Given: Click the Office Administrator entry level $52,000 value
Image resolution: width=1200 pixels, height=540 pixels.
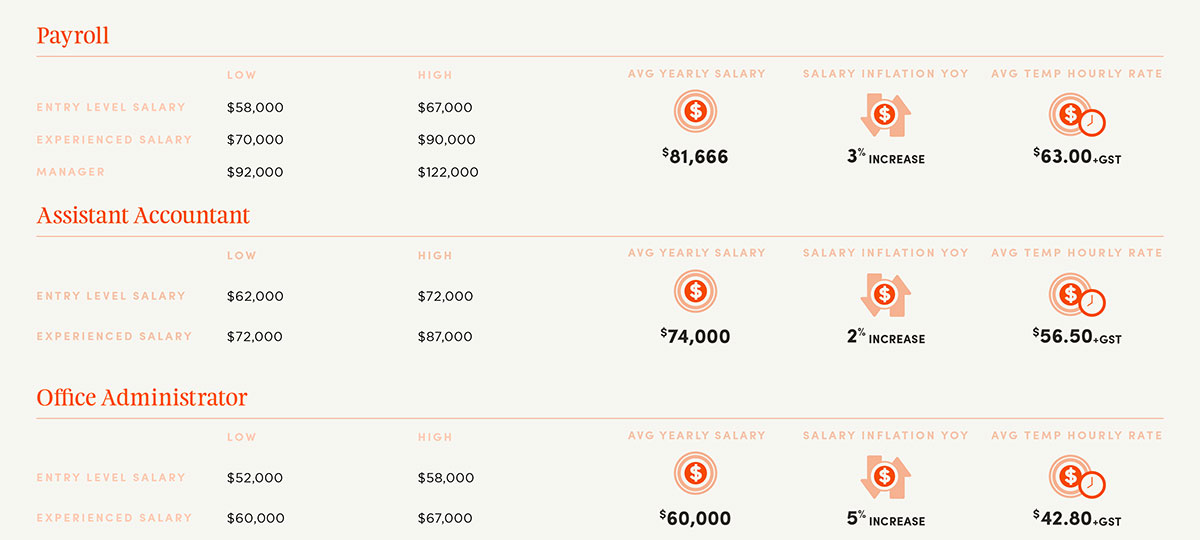Looking at the screenshot, I should pyautogui.click(x=255, y=478).
